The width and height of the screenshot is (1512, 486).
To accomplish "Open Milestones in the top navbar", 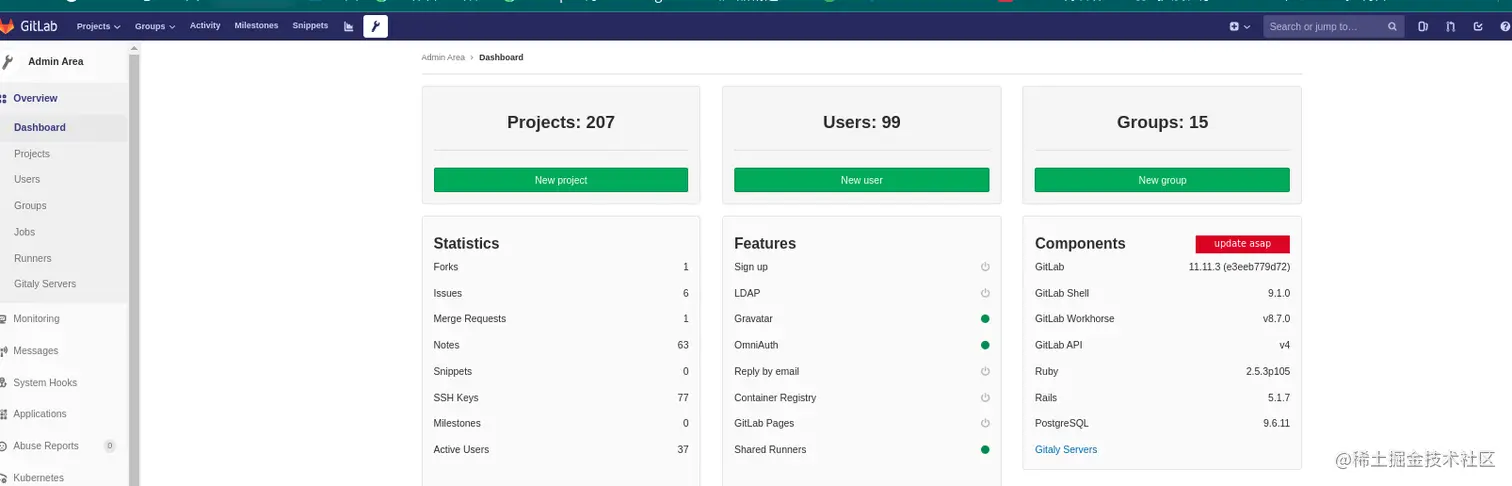I will tap(256, 26).
